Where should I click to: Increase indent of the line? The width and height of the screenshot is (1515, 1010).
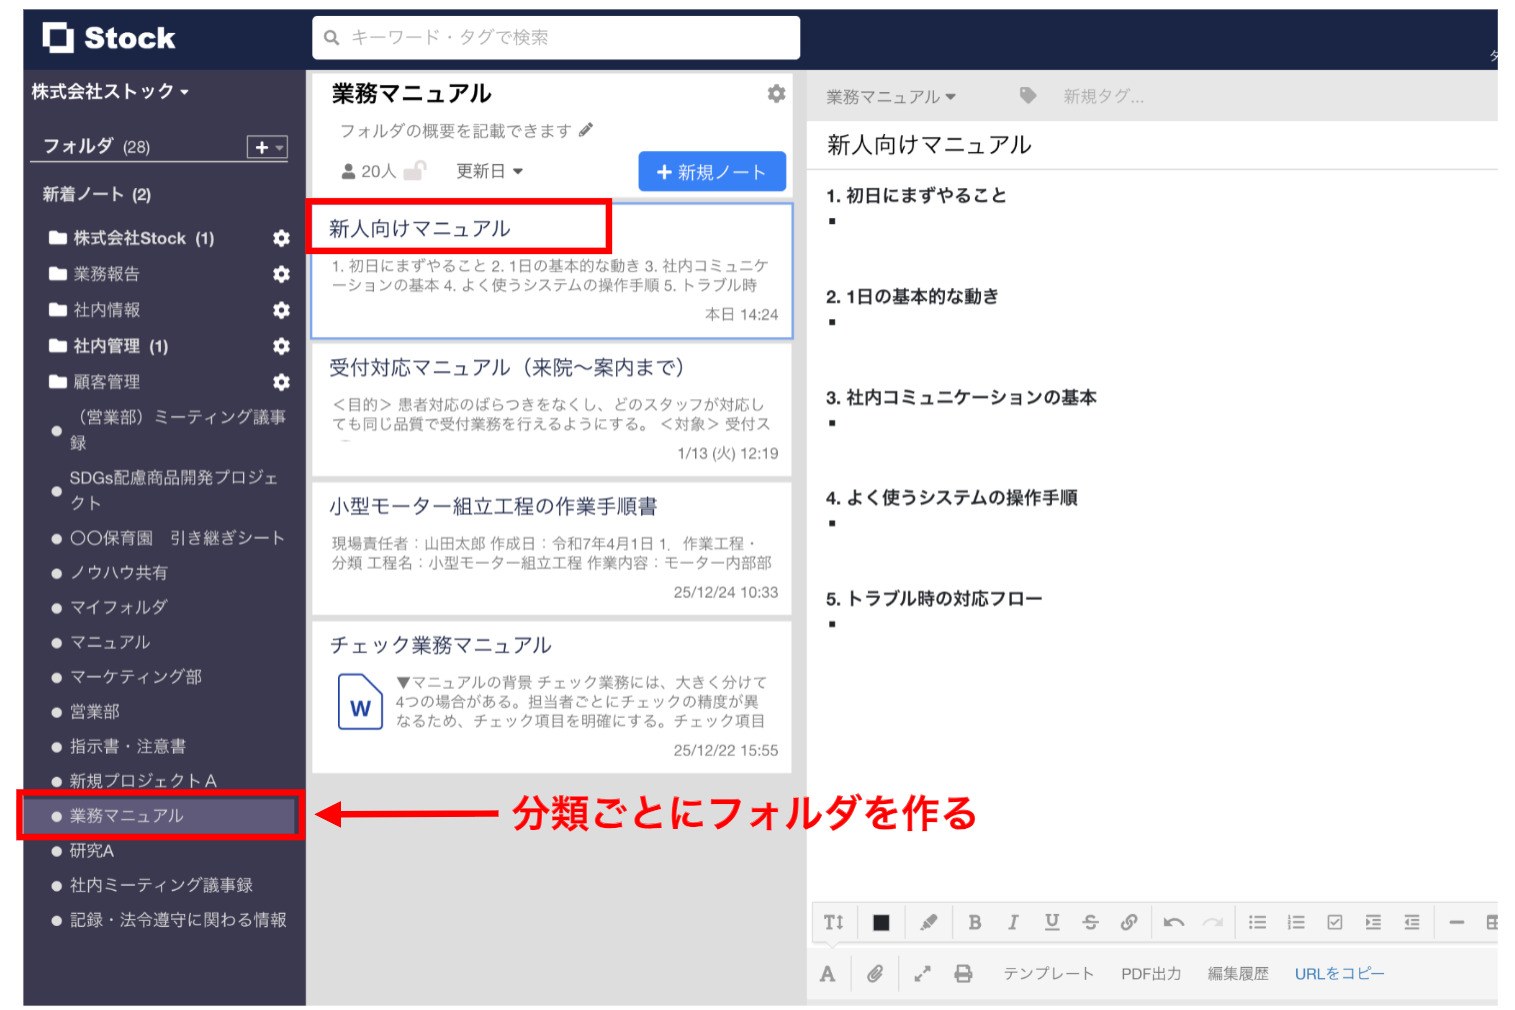[x=1372, y=922]
